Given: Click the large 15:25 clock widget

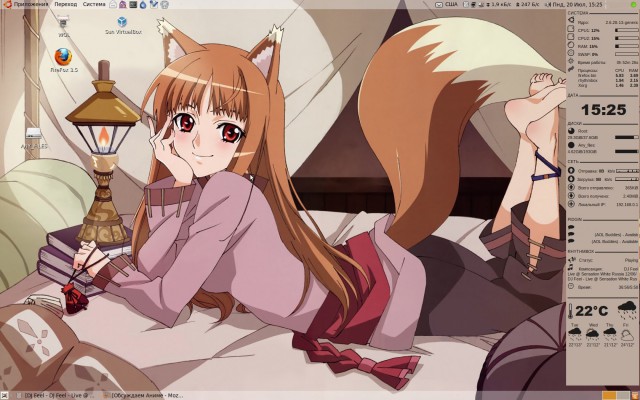Looking at the screenshot, I should (x=604, y=109).
